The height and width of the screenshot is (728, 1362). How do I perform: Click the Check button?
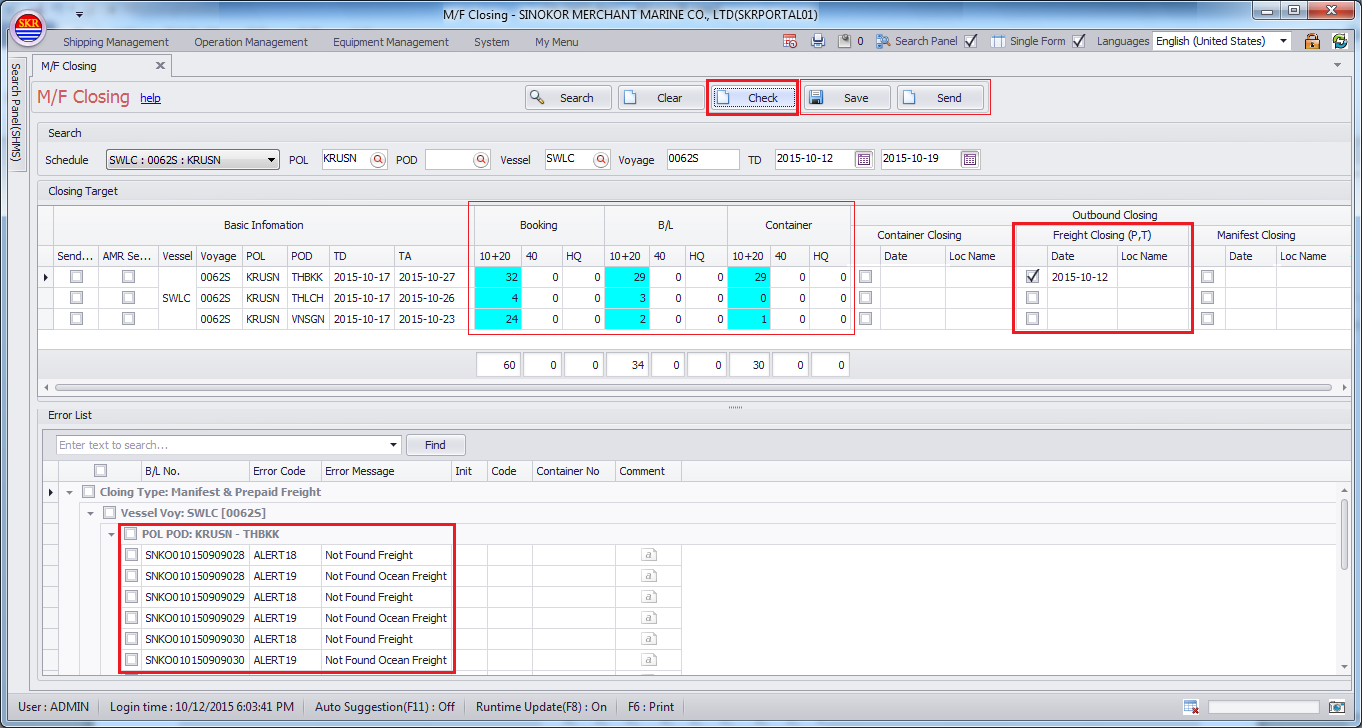coord(753,97)
